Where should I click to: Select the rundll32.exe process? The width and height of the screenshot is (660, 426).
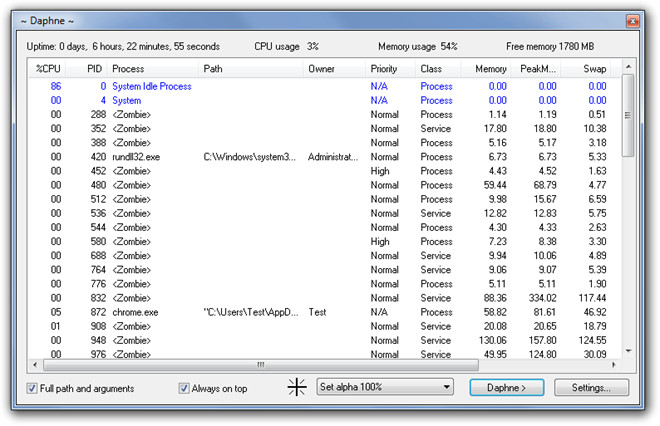325,157
